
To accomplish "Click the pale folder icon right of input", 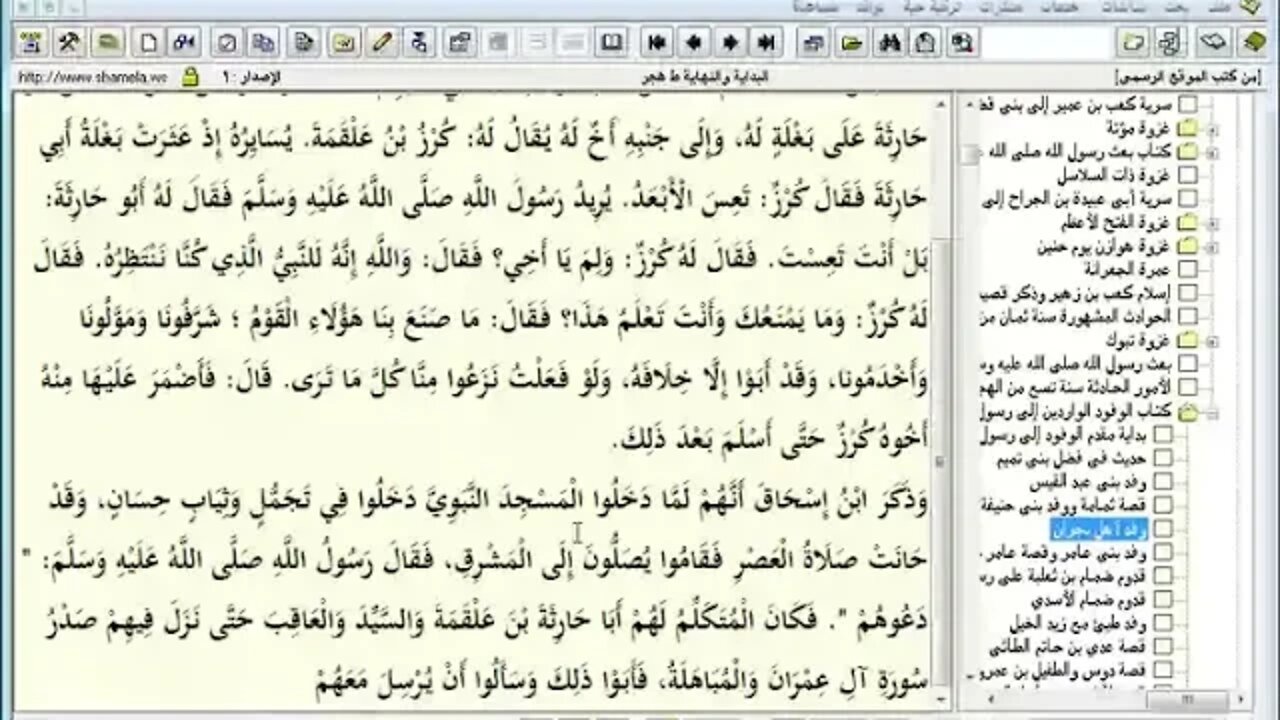I will click(x=1133, y=42).
